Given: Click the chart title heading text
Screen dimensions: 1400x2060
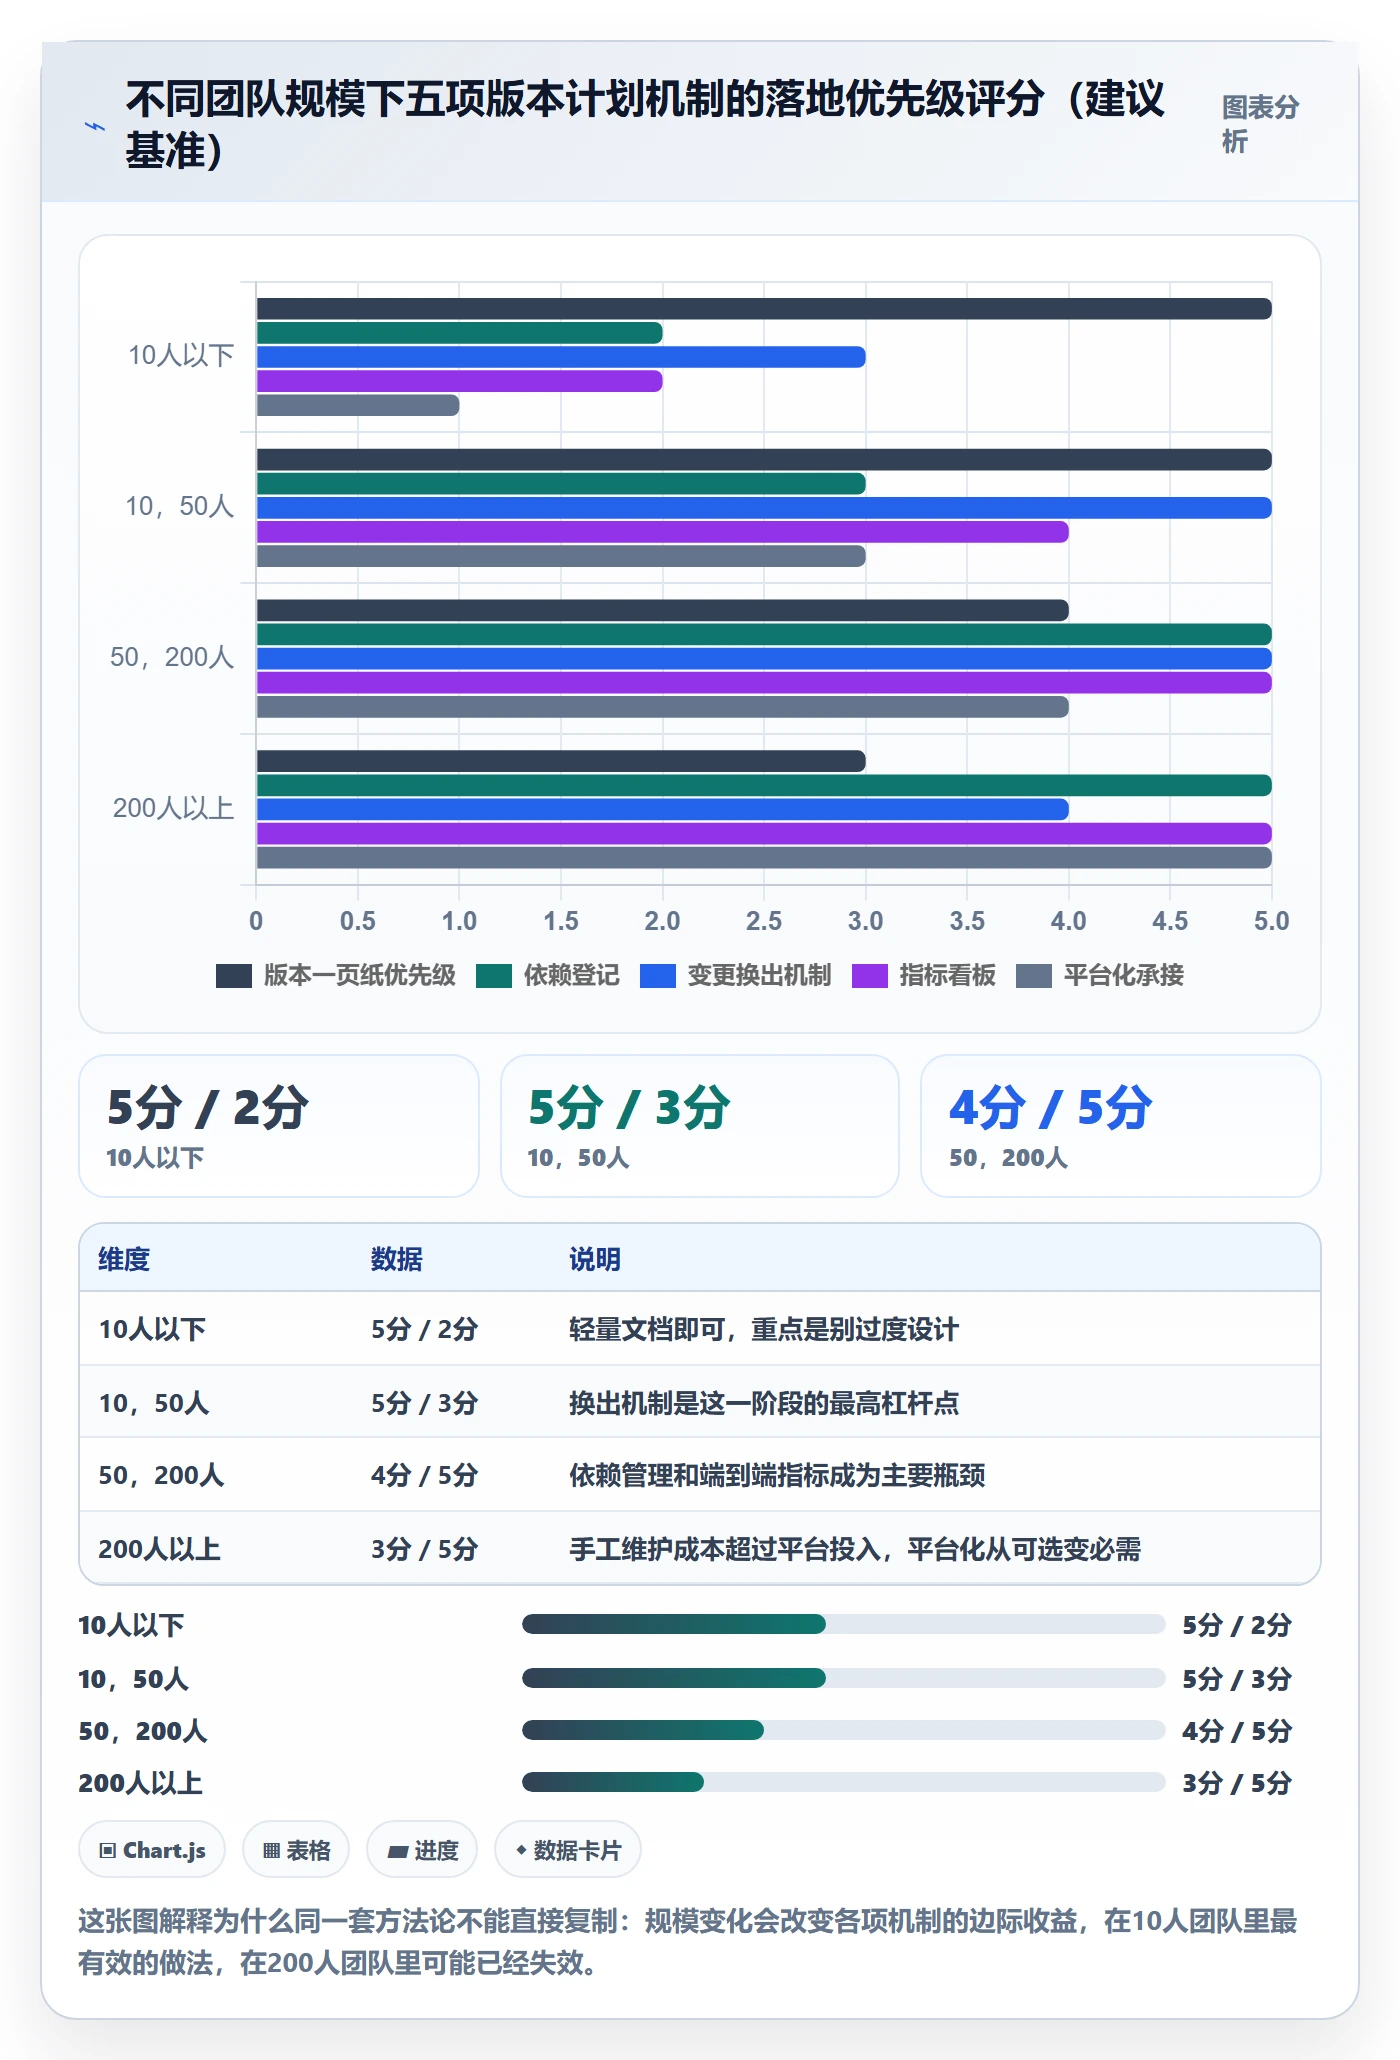Looking at the screenshot, I should click(645, 125).
